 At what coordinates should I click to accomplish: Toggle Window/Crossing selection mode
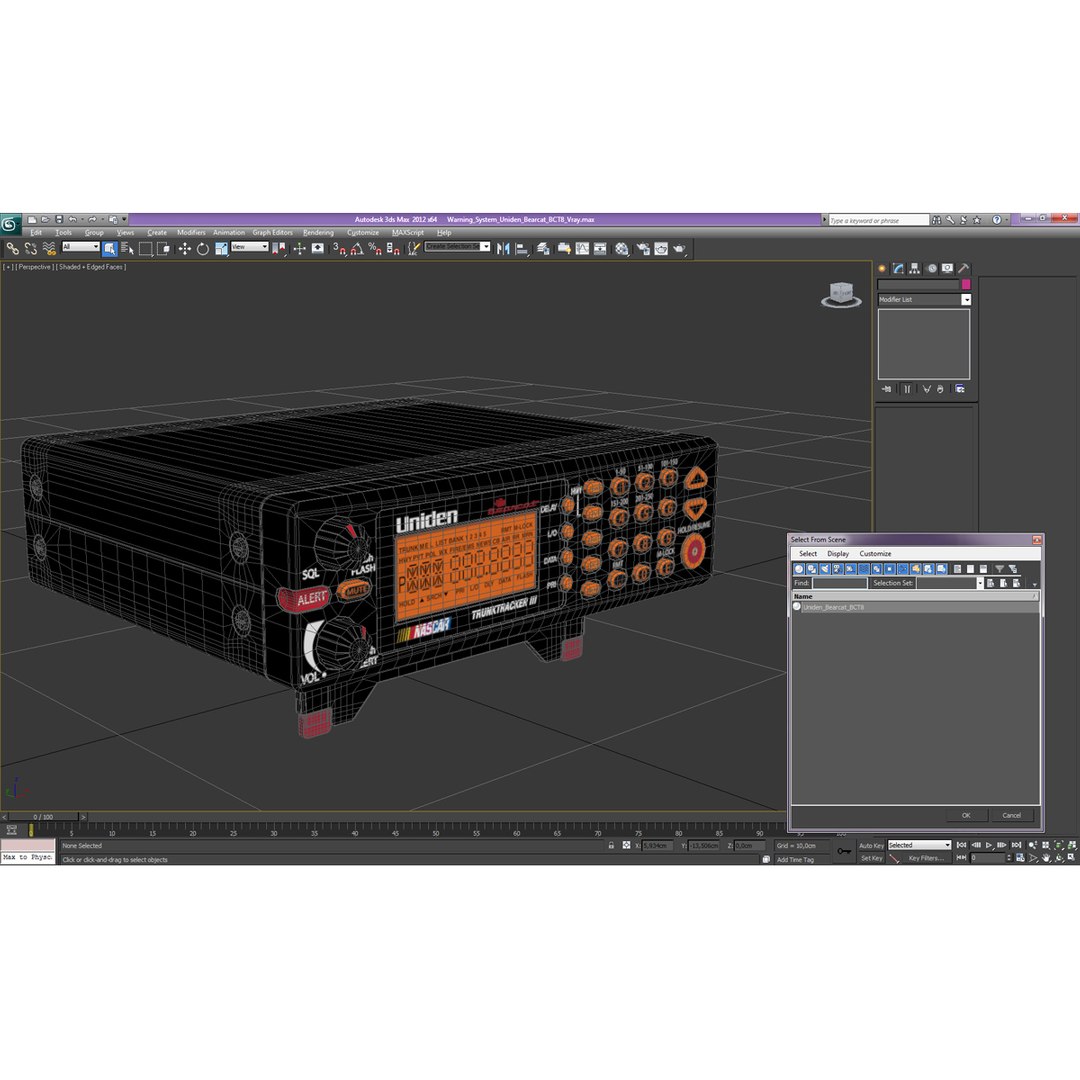163,249
